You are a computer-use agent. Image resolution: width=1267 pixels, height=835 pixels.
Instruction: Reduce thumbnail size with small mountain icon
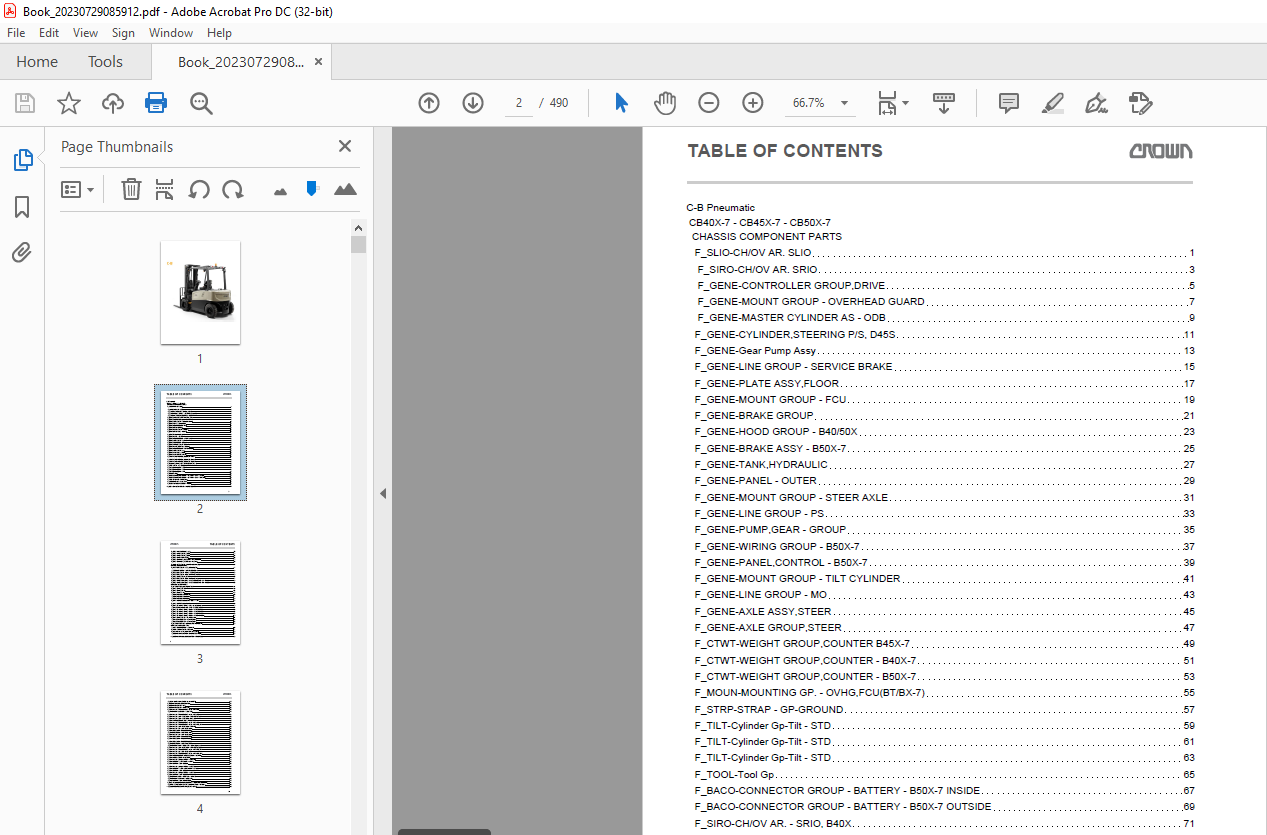[x=280, y=190]
